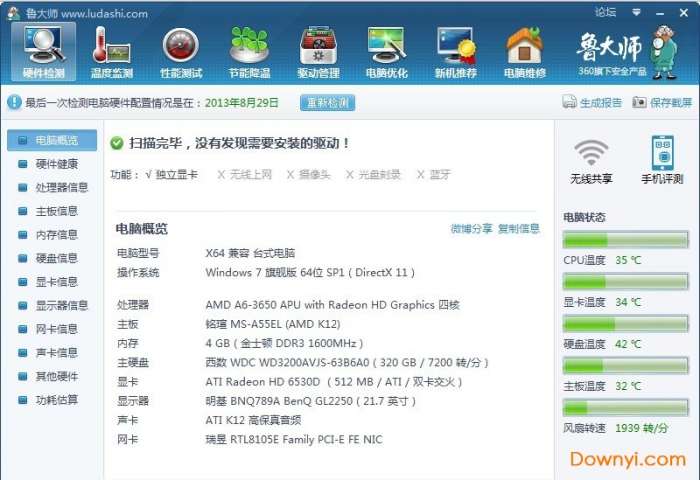
Task: Open the 温度监测 temperature monitor
Action: [x=112, y=52]
